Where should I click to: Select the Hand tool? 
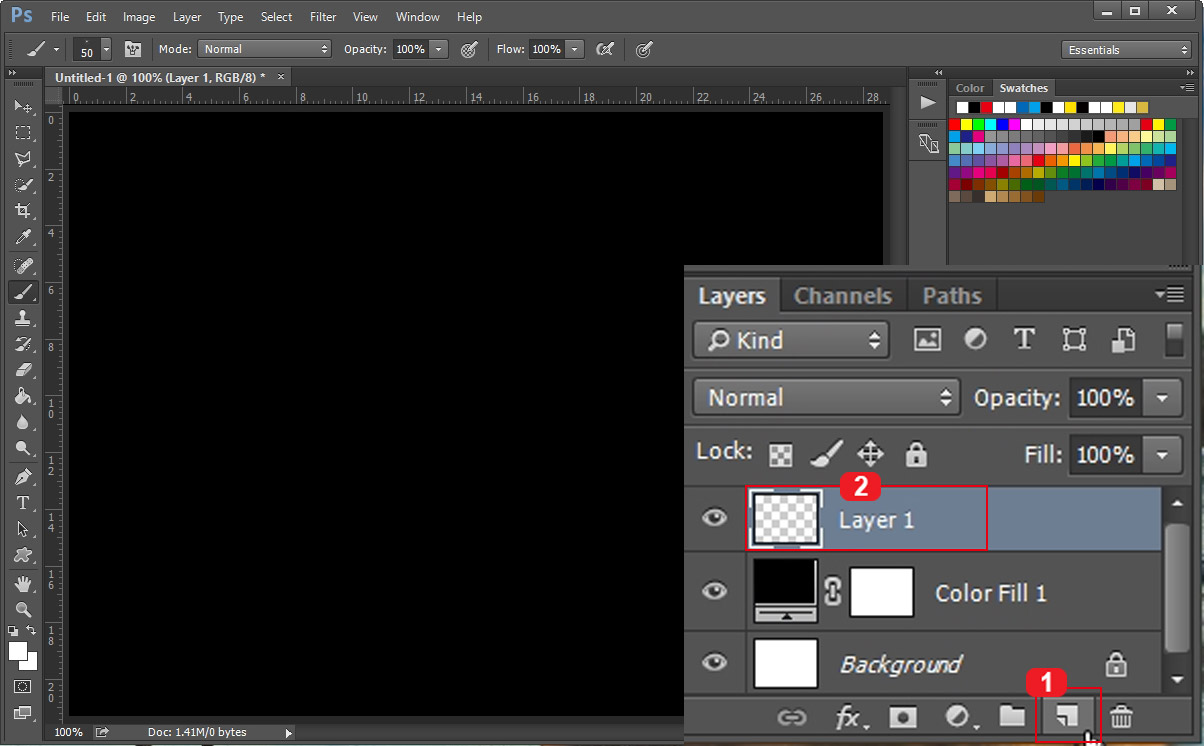(23, 584)
